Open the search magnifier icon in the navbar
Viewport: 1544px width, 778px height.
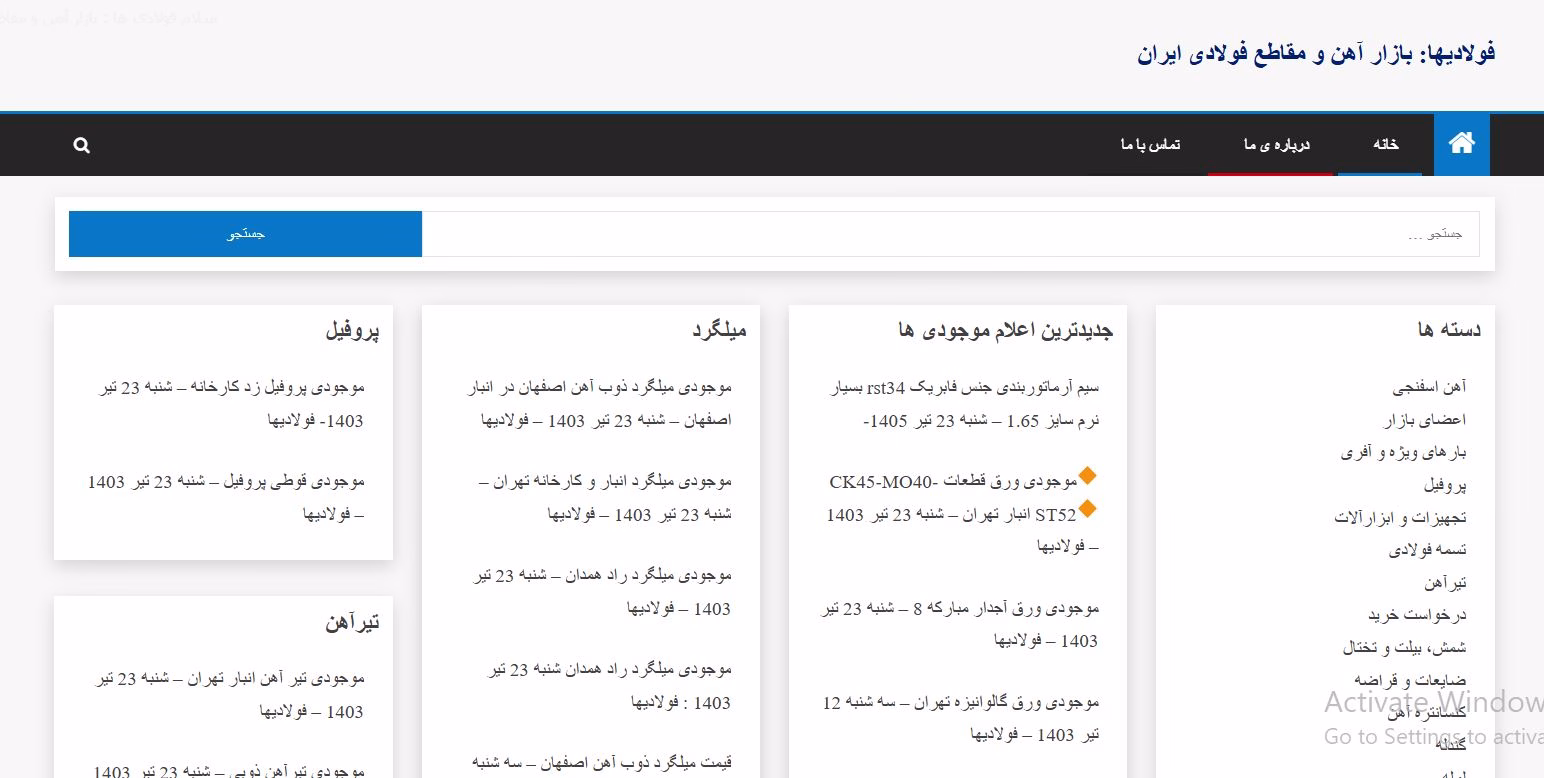click(82, 145)
